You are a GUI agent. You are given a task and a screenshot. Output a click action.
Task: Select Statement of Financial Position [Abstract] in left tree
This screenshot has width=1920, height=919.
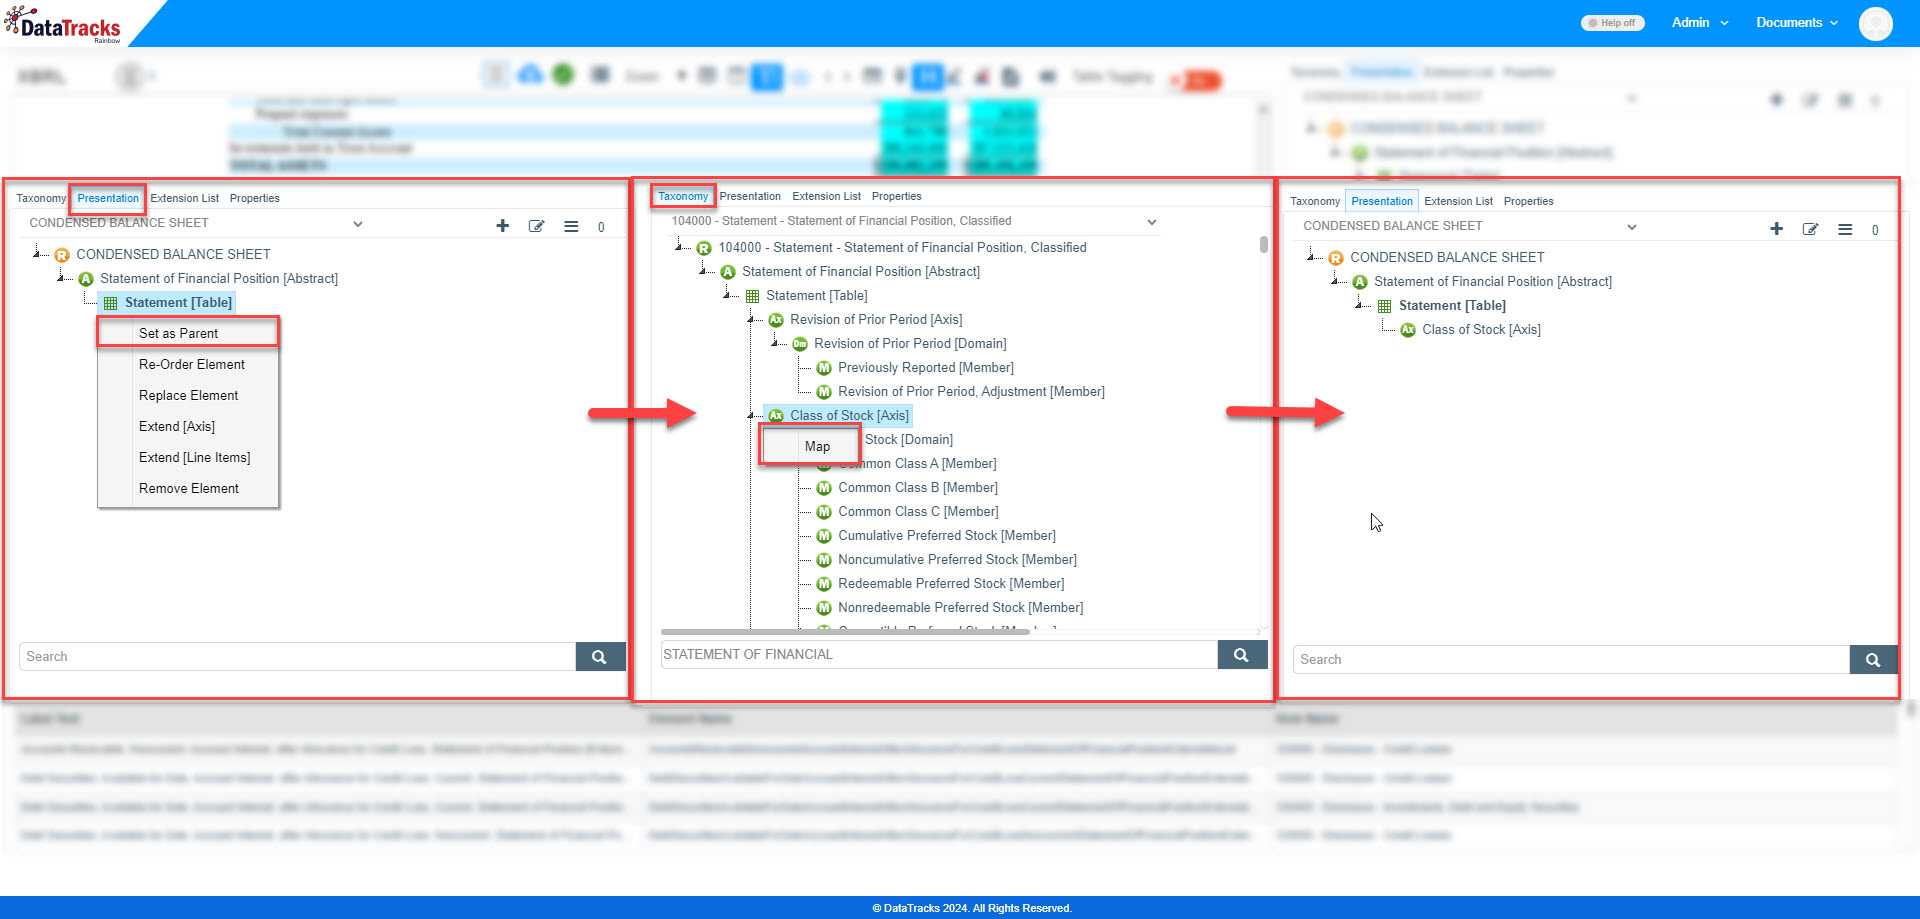219,279
